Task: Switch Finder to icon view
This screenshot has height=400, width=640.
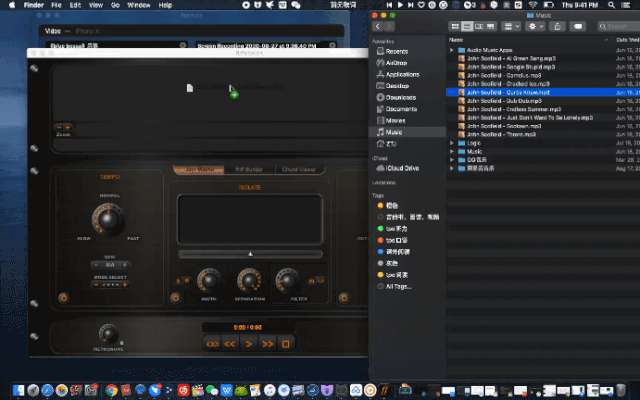Action: [455, 27]
